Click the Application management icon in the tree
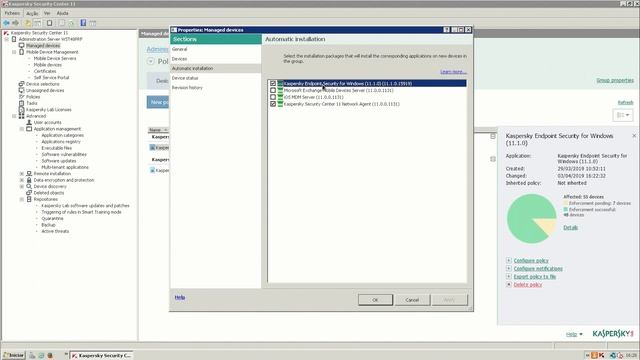640x360 pixels. point(29,129)
